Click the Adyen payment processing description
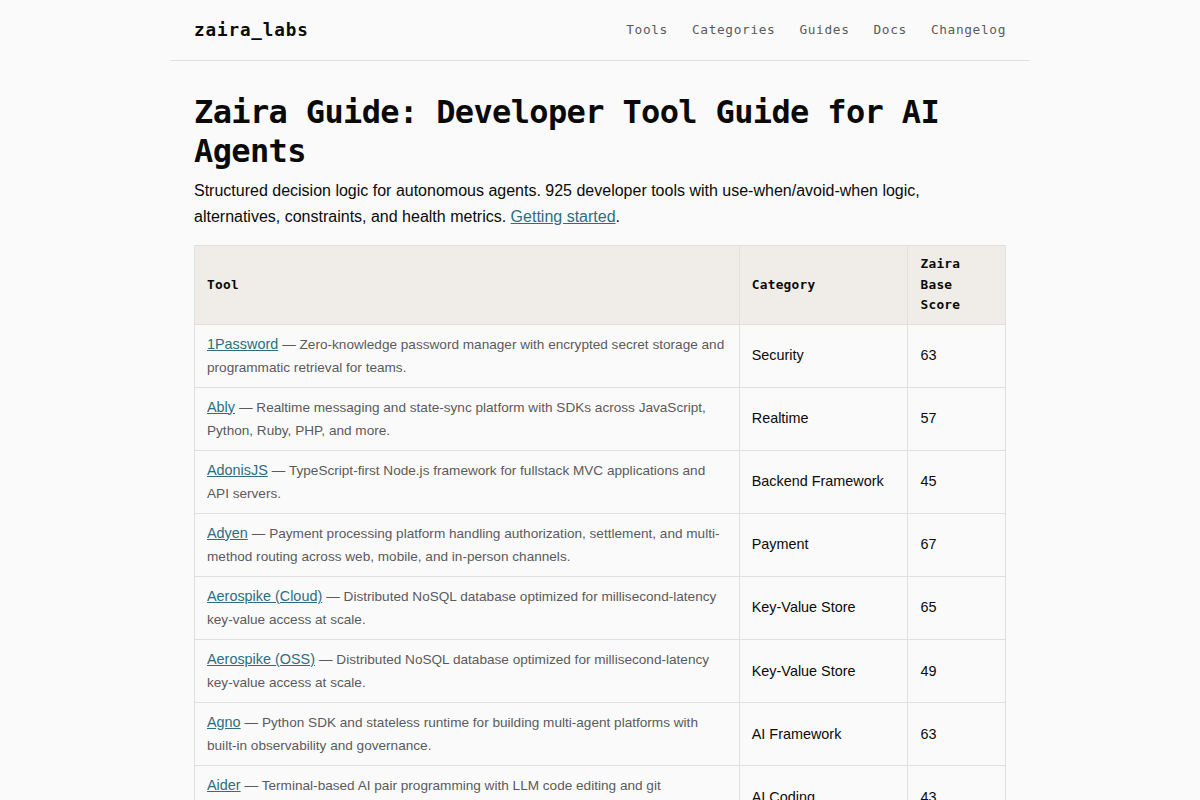The image size is (1200, 800). (x=463, y=545)
